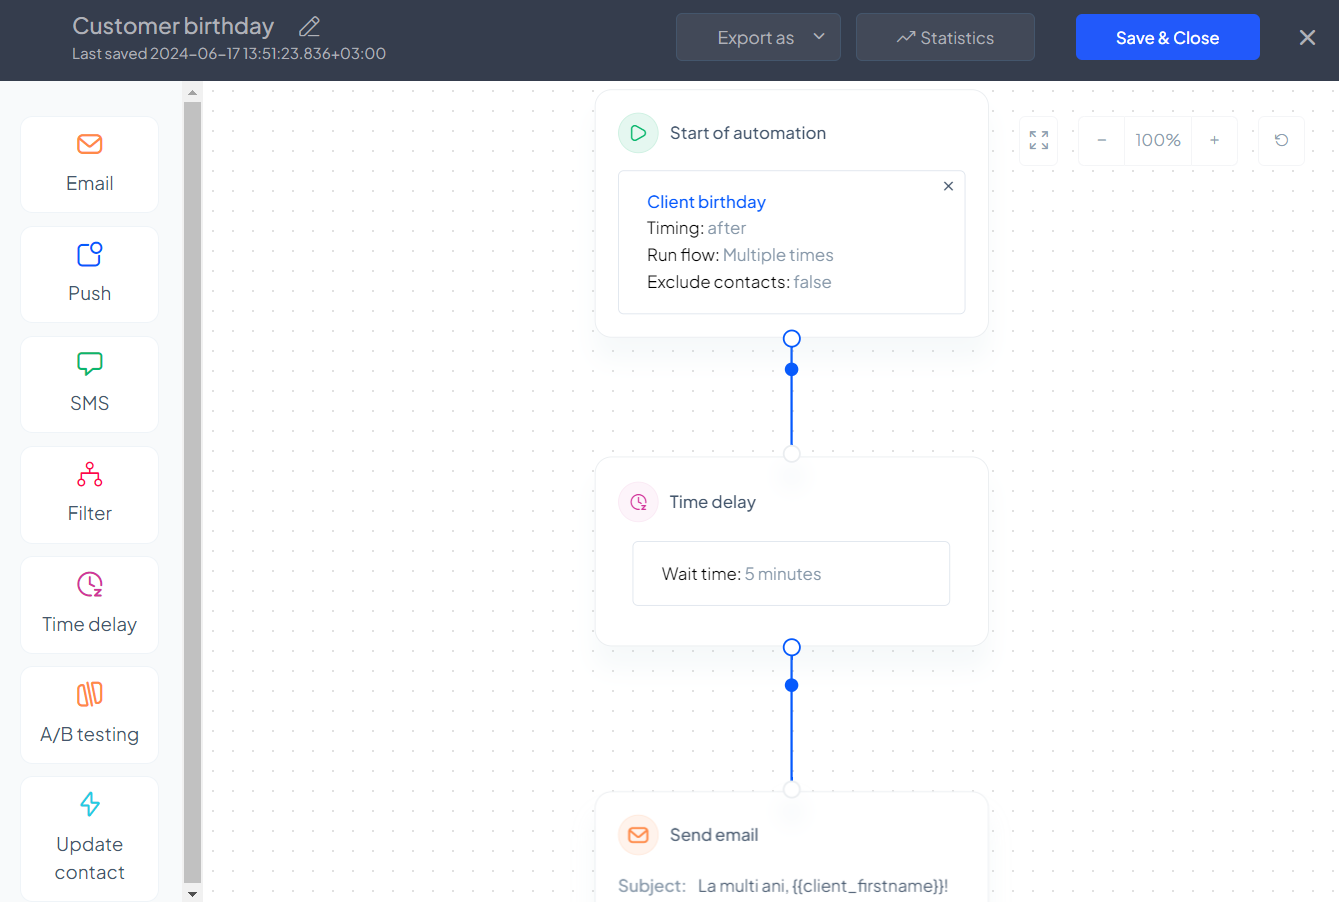The height and width of the screenshot is (902, 1339).
Task: Select the Email block in sidebar
Action: pos(90,164)
